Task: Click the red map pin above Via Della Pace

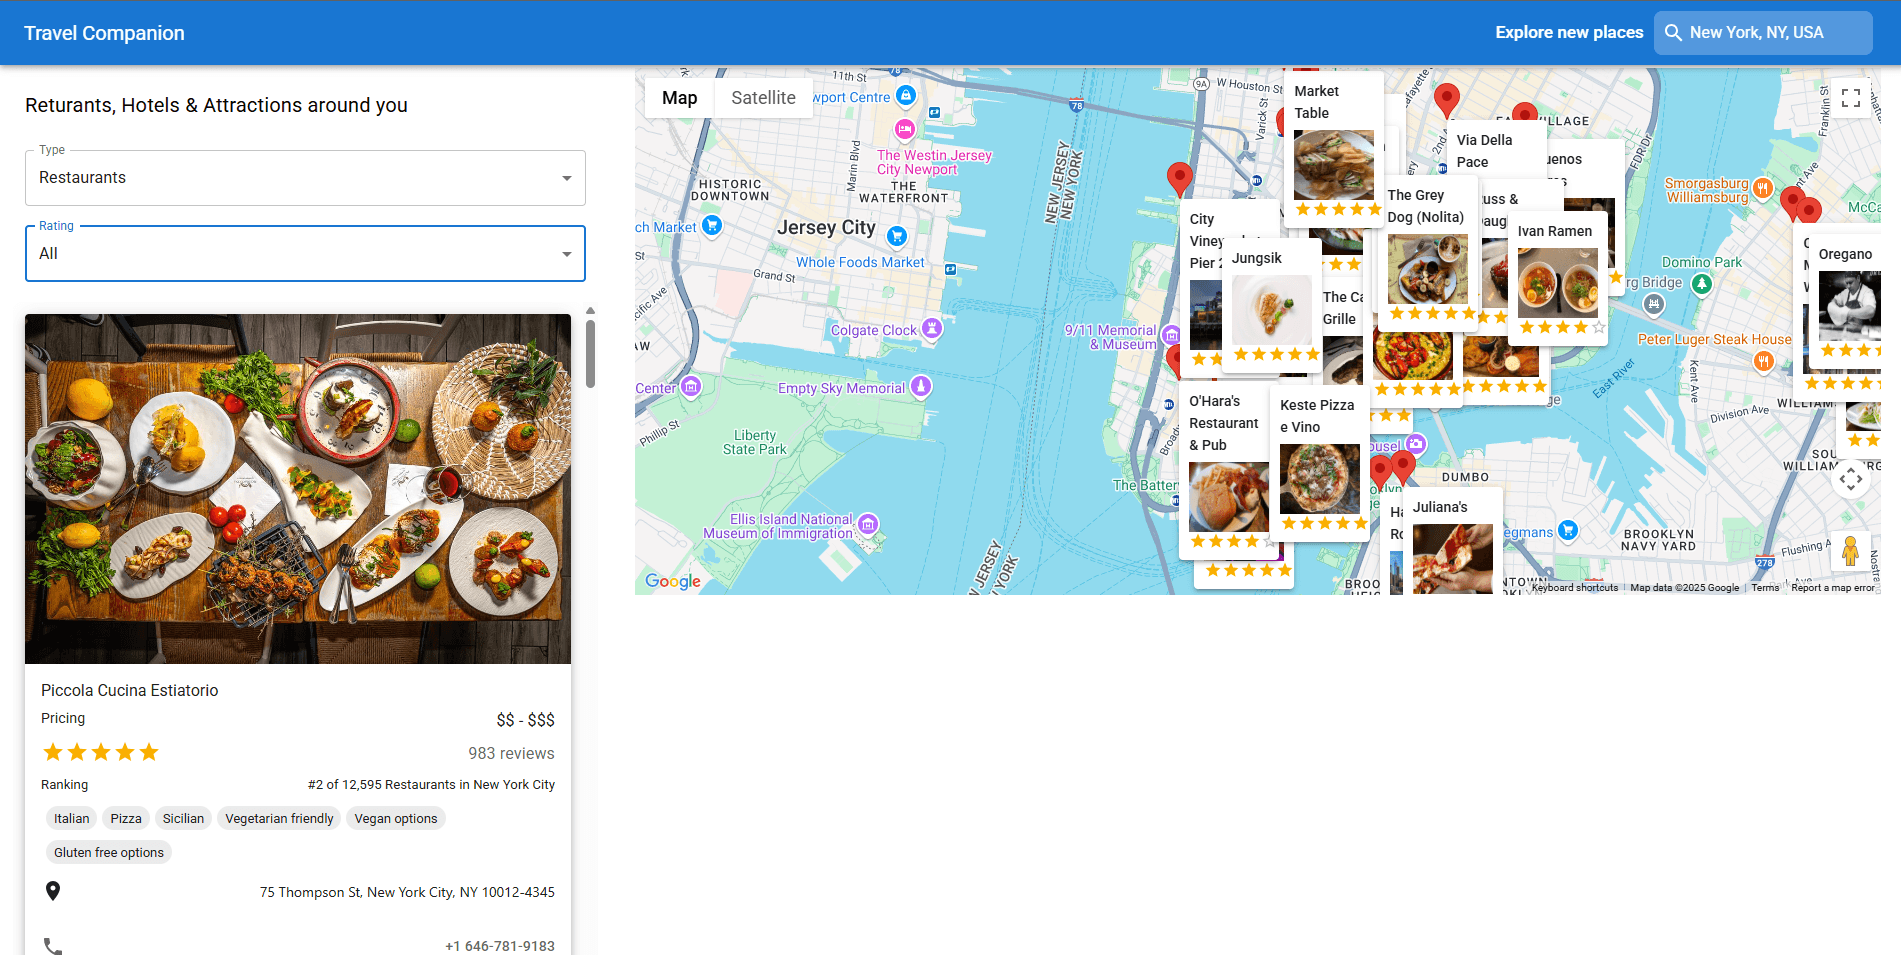Action: pos(1446,100)
